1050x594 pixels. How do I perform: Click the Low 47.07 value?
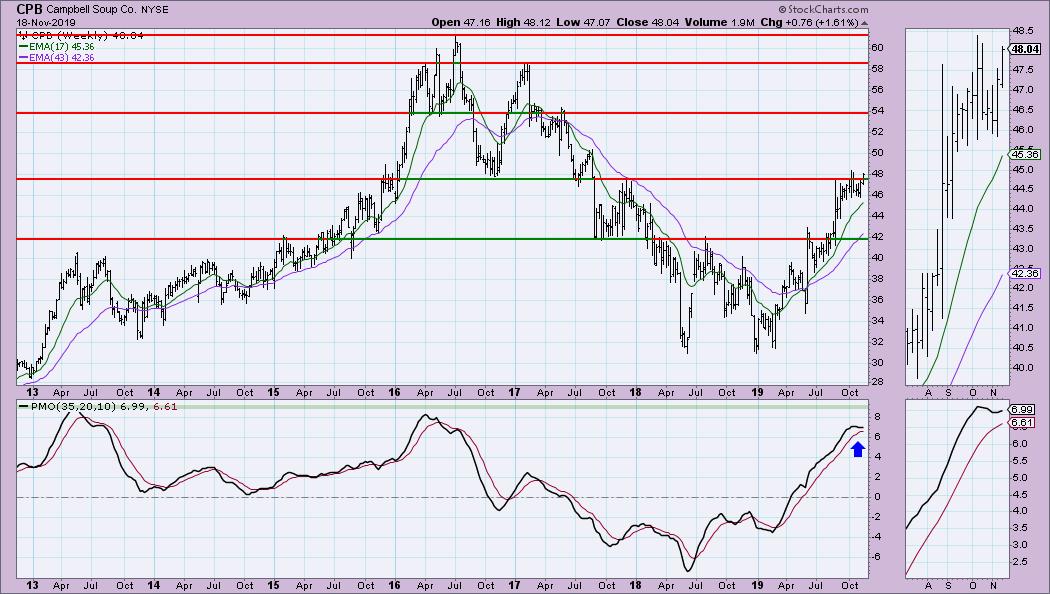coord(583,22)
